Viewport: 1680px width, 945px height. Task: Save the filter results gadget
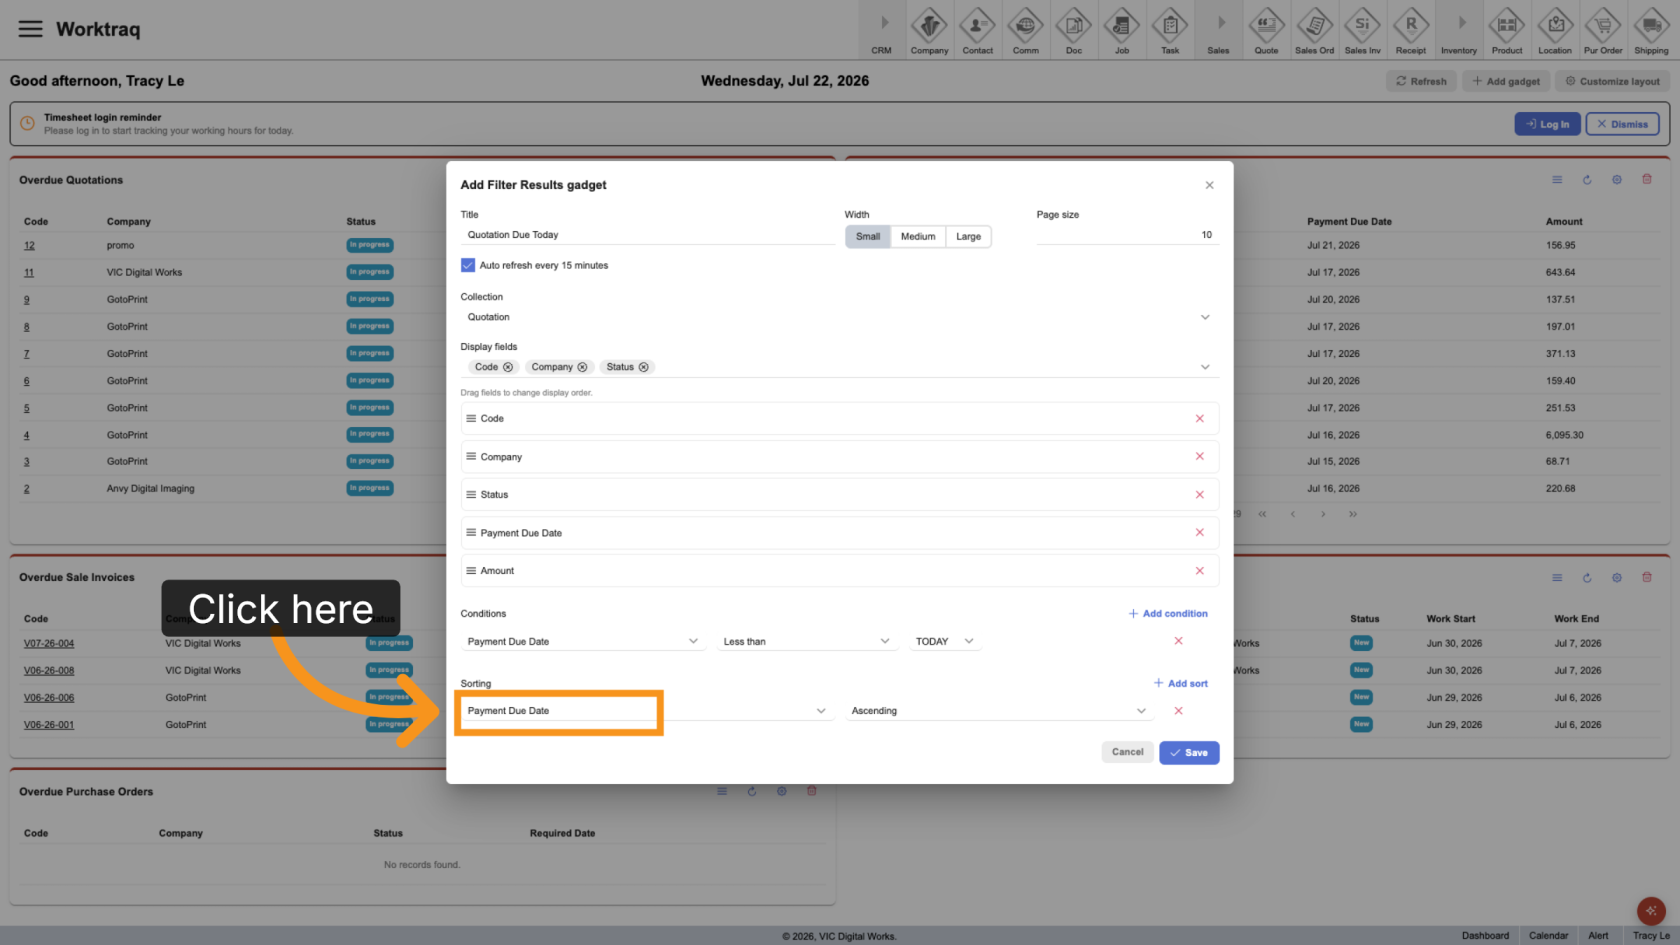point(1189,753)
